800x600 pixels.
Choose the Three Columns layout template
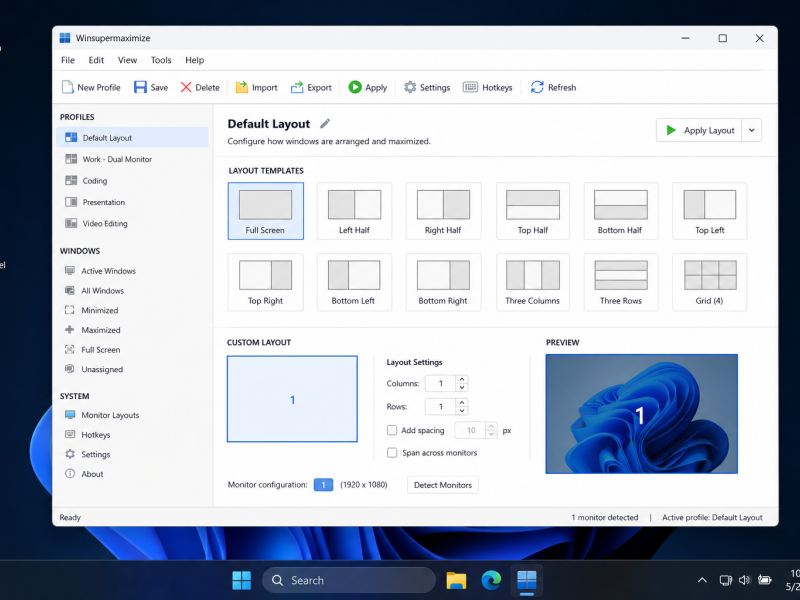tap(533, 282)
